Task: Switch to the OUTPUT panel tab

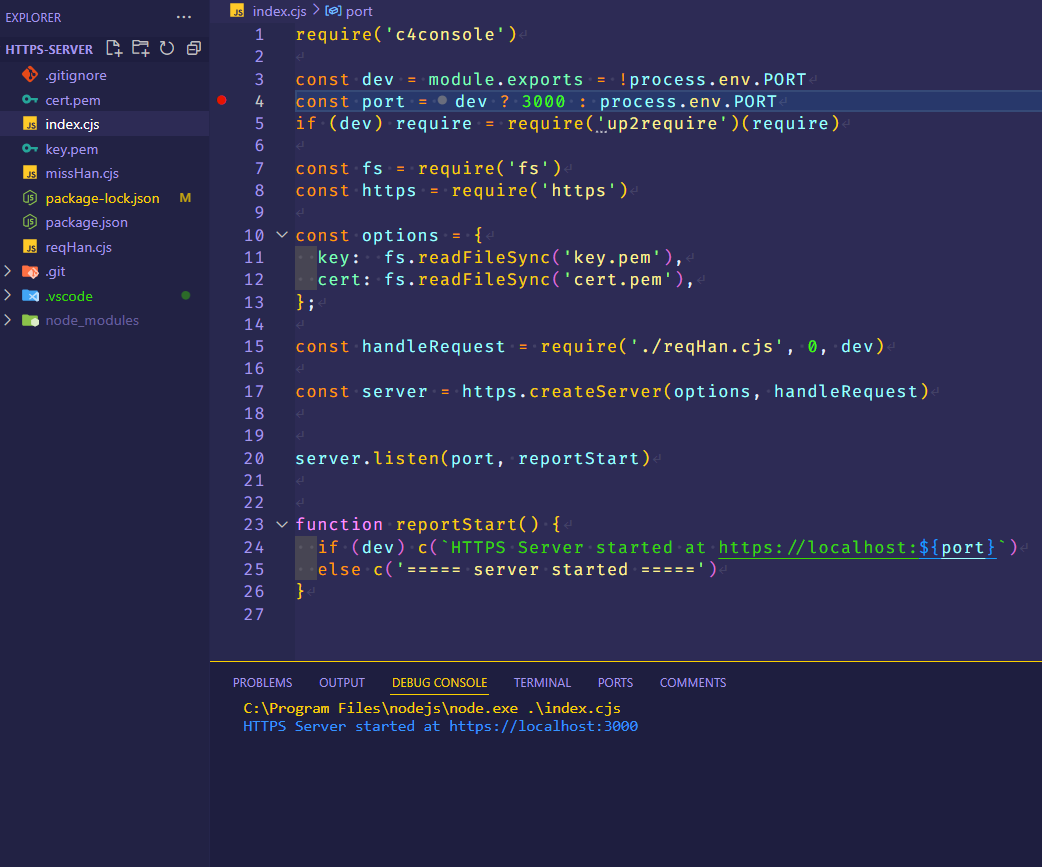Action: (x=342, y=683)
